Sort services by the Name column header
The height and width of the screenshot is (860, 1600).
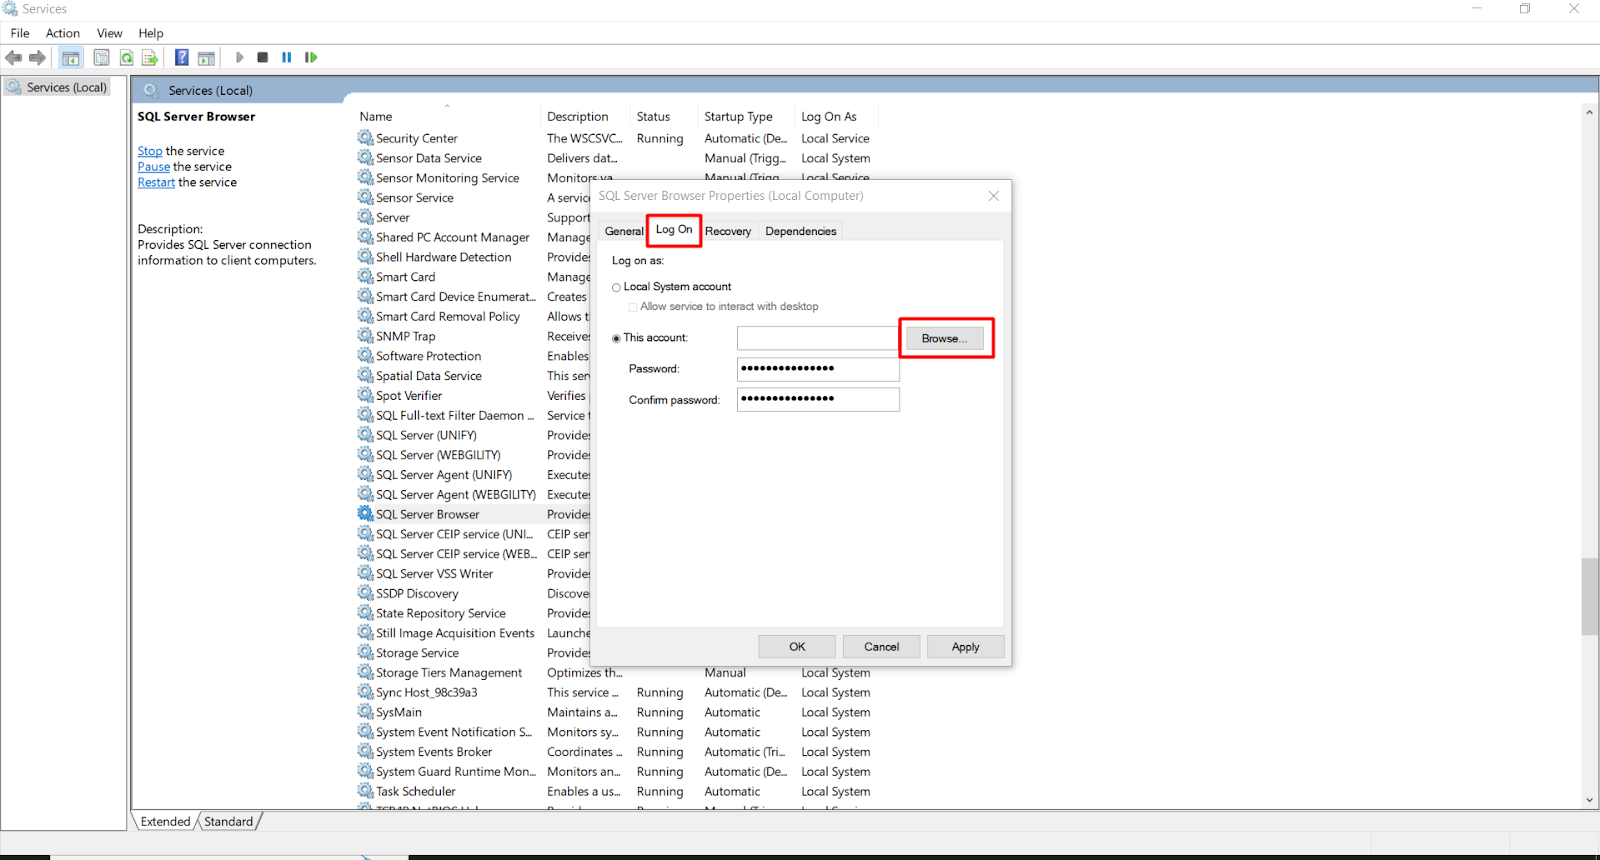(376, 117)
